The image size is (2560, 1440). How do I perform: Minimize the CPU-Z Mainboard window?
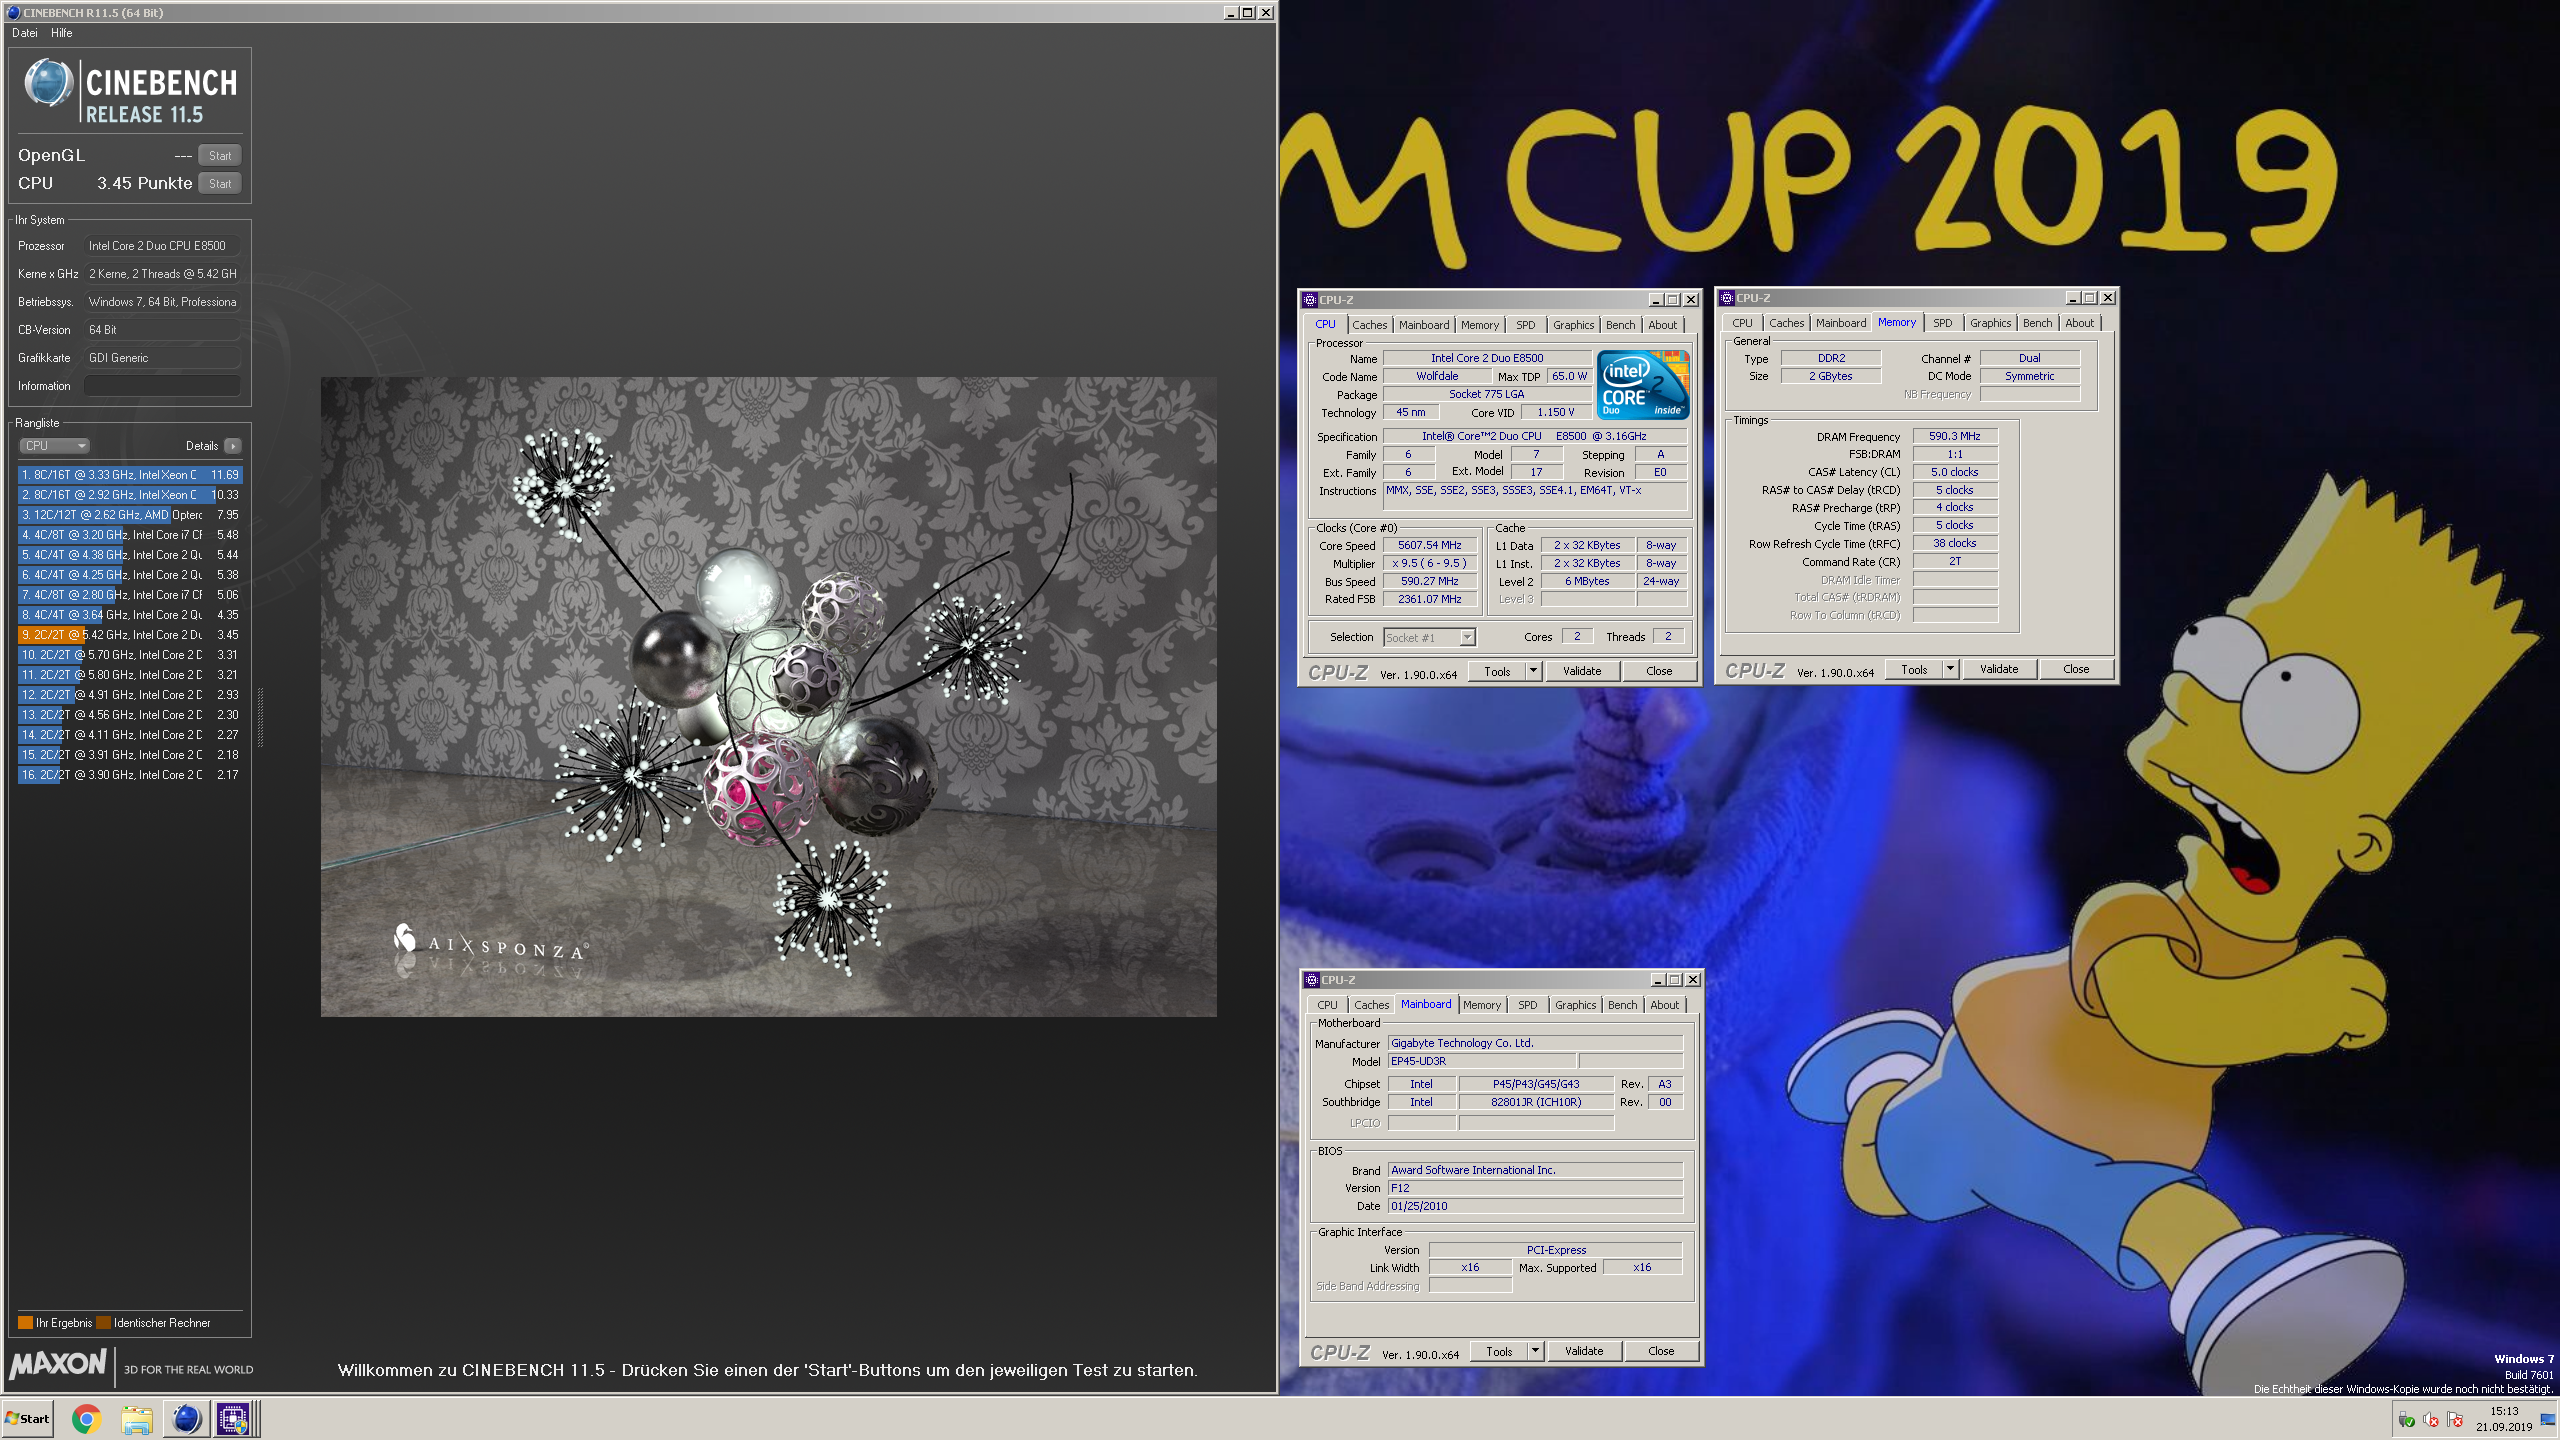[1657, 980]
